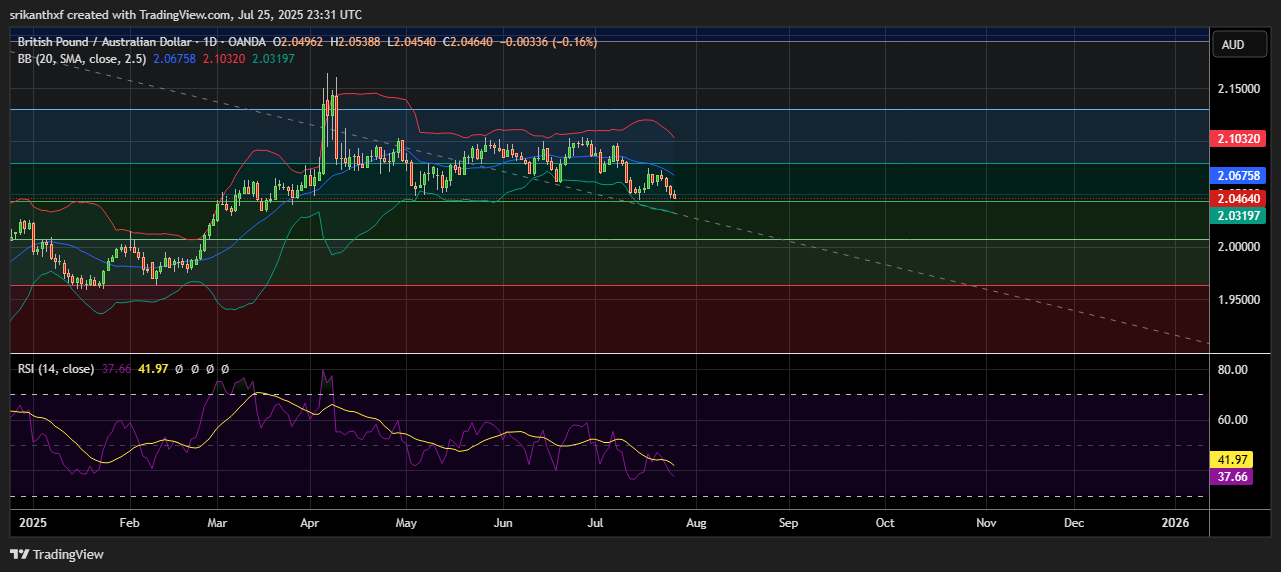Click the 80.00 level on RSI scale
Screen dimensions: 1281x572
coord(1233,370)
